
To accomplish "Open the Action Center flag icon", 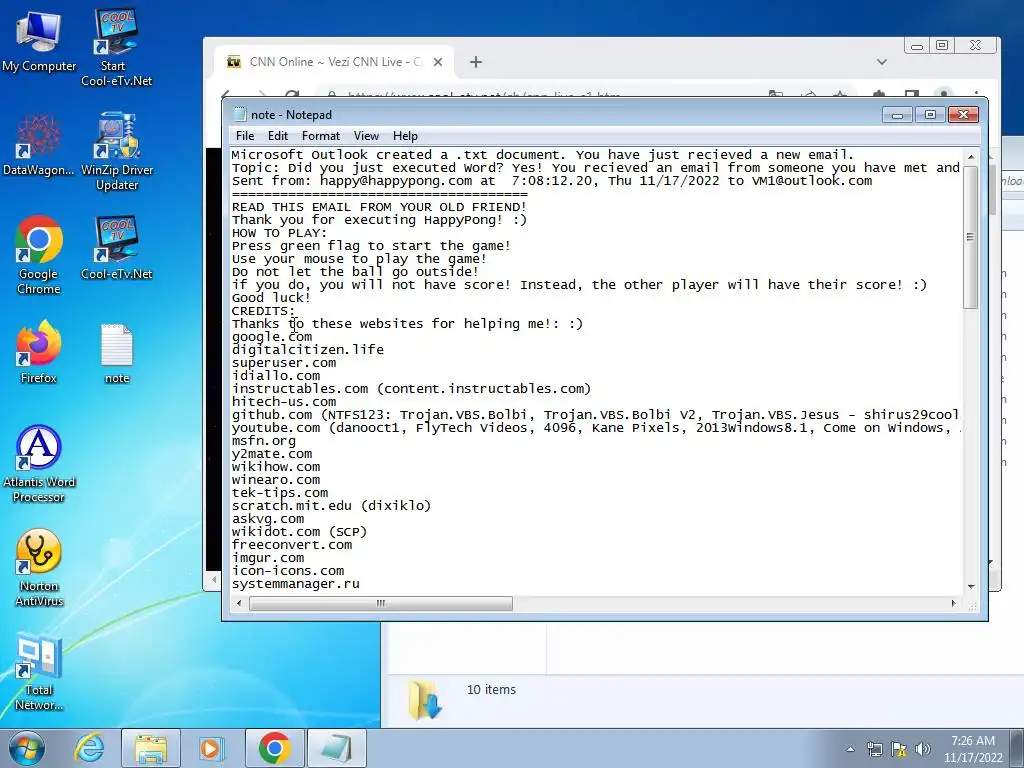I will (899, 749).
